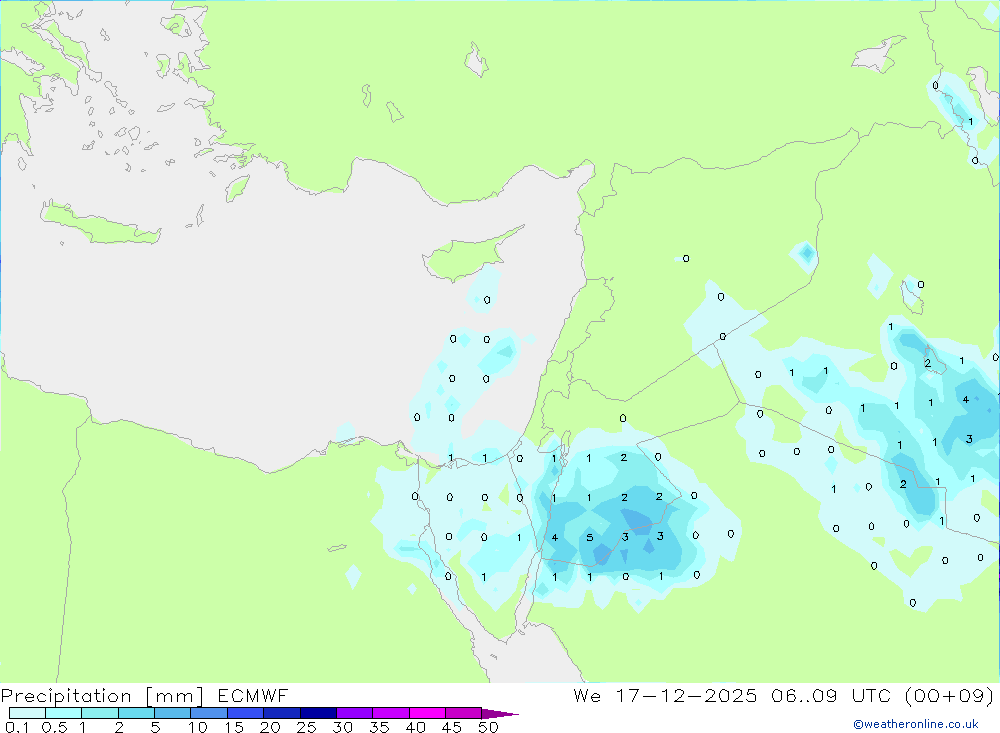This screenshot has height=733, width=1000.
Task: Click the '15' legend scale label
Action: pos(234,727)
